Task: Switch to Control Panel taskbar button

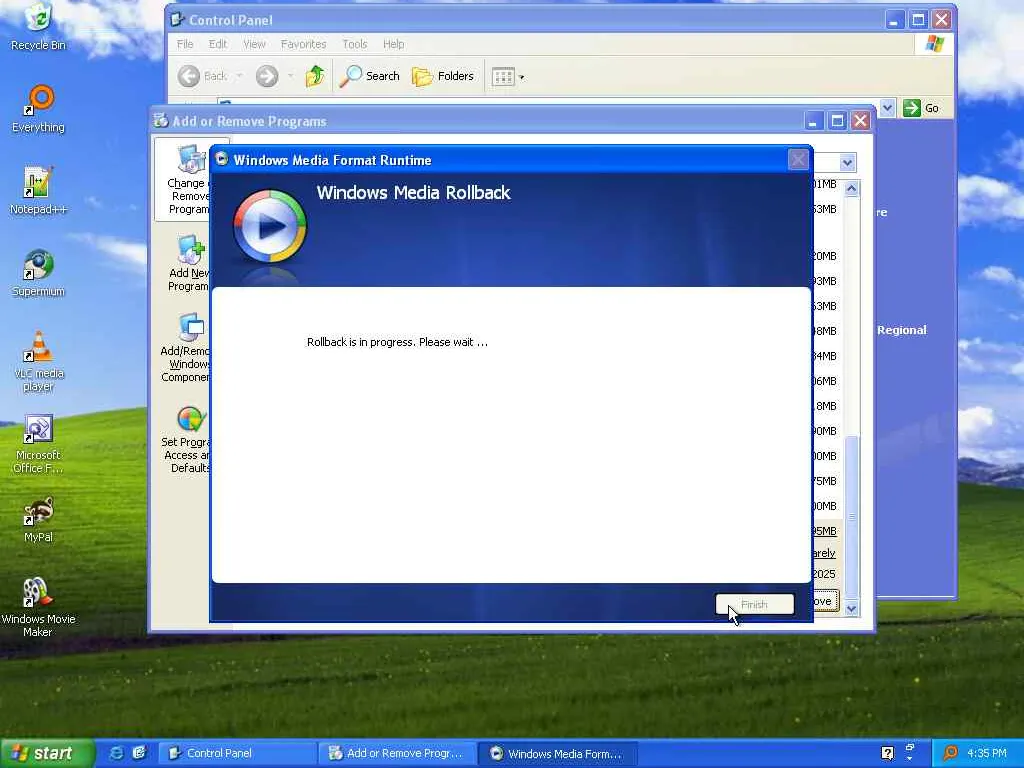Action: click(237, 753)
